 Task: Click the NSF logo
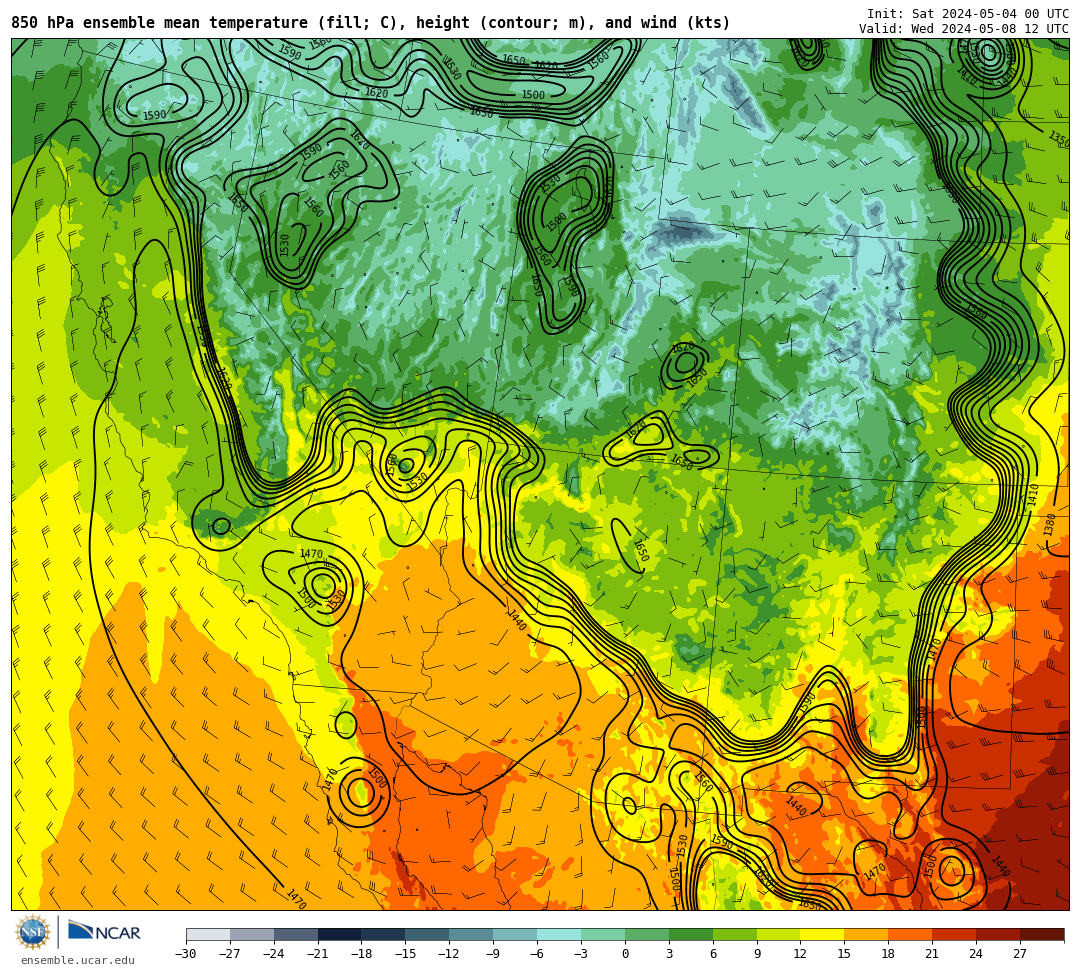32,933
